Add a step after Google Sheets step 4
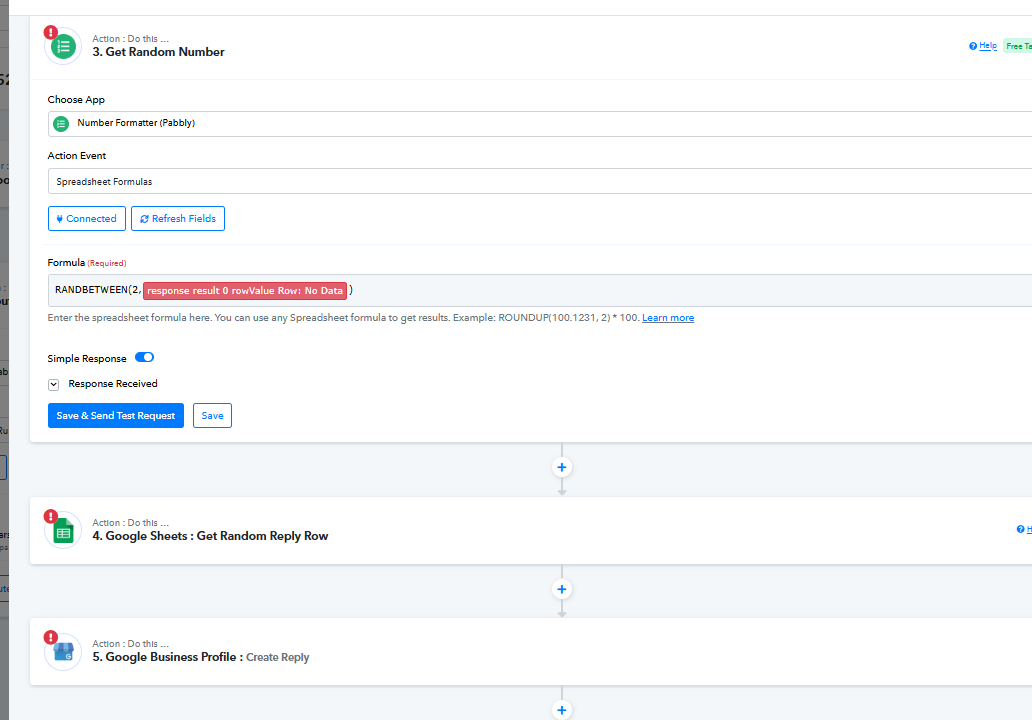The width and height of the screenshot is (1032, 720). click(561, 589)
